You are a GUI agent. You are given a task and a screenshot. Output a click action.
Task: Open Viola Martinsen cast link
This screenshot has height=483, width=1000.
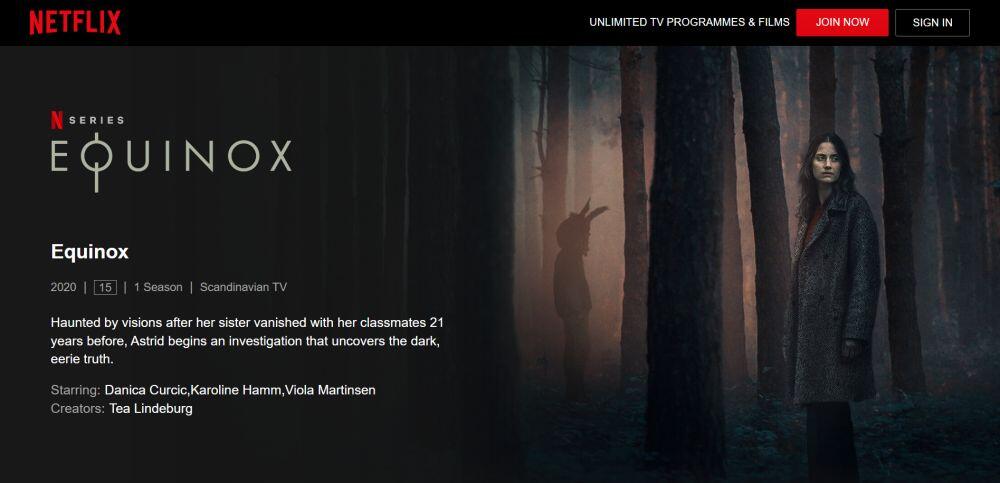pyautogui.click(x=330, y=390)
